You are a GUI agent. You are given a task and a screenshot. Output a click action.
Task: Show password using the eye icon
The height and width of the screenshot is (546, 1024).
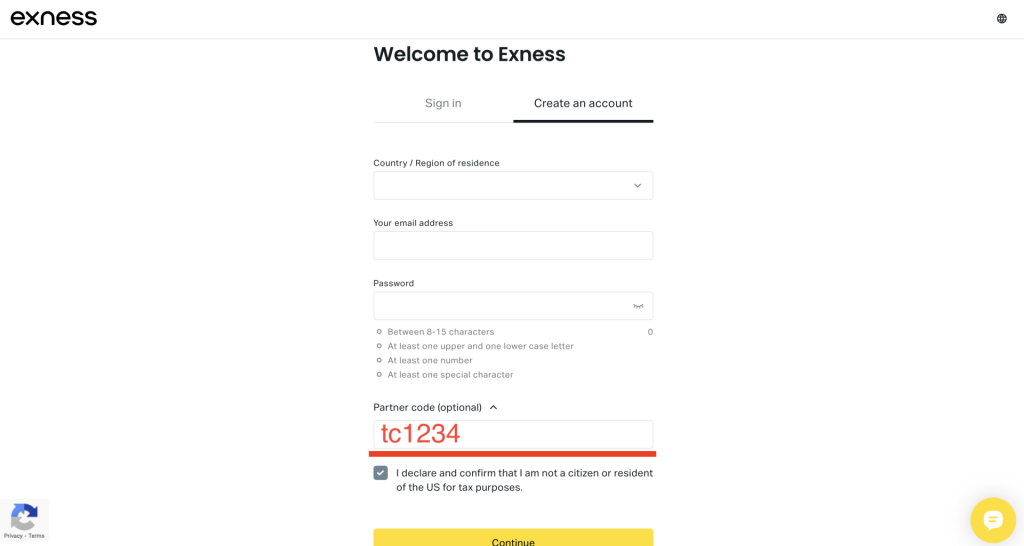click(x=637, y=306)
